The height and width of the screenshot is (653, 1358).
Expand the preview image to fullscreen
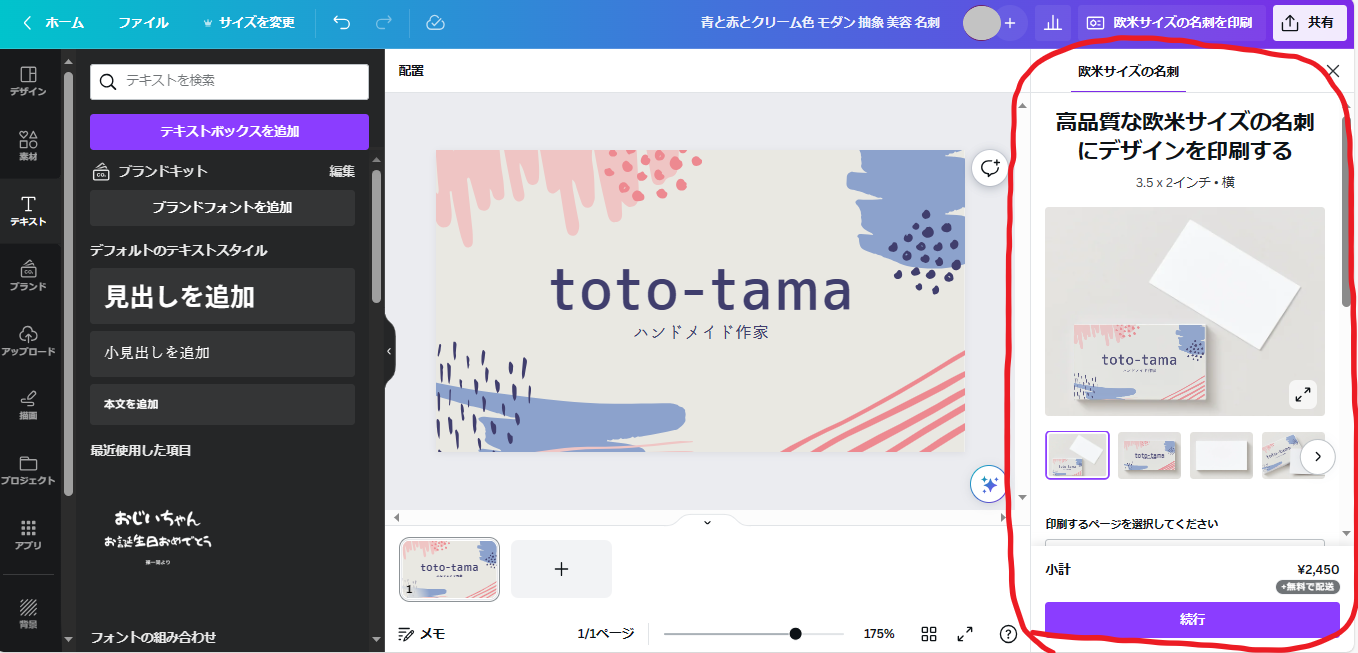tap(1303, 394)
